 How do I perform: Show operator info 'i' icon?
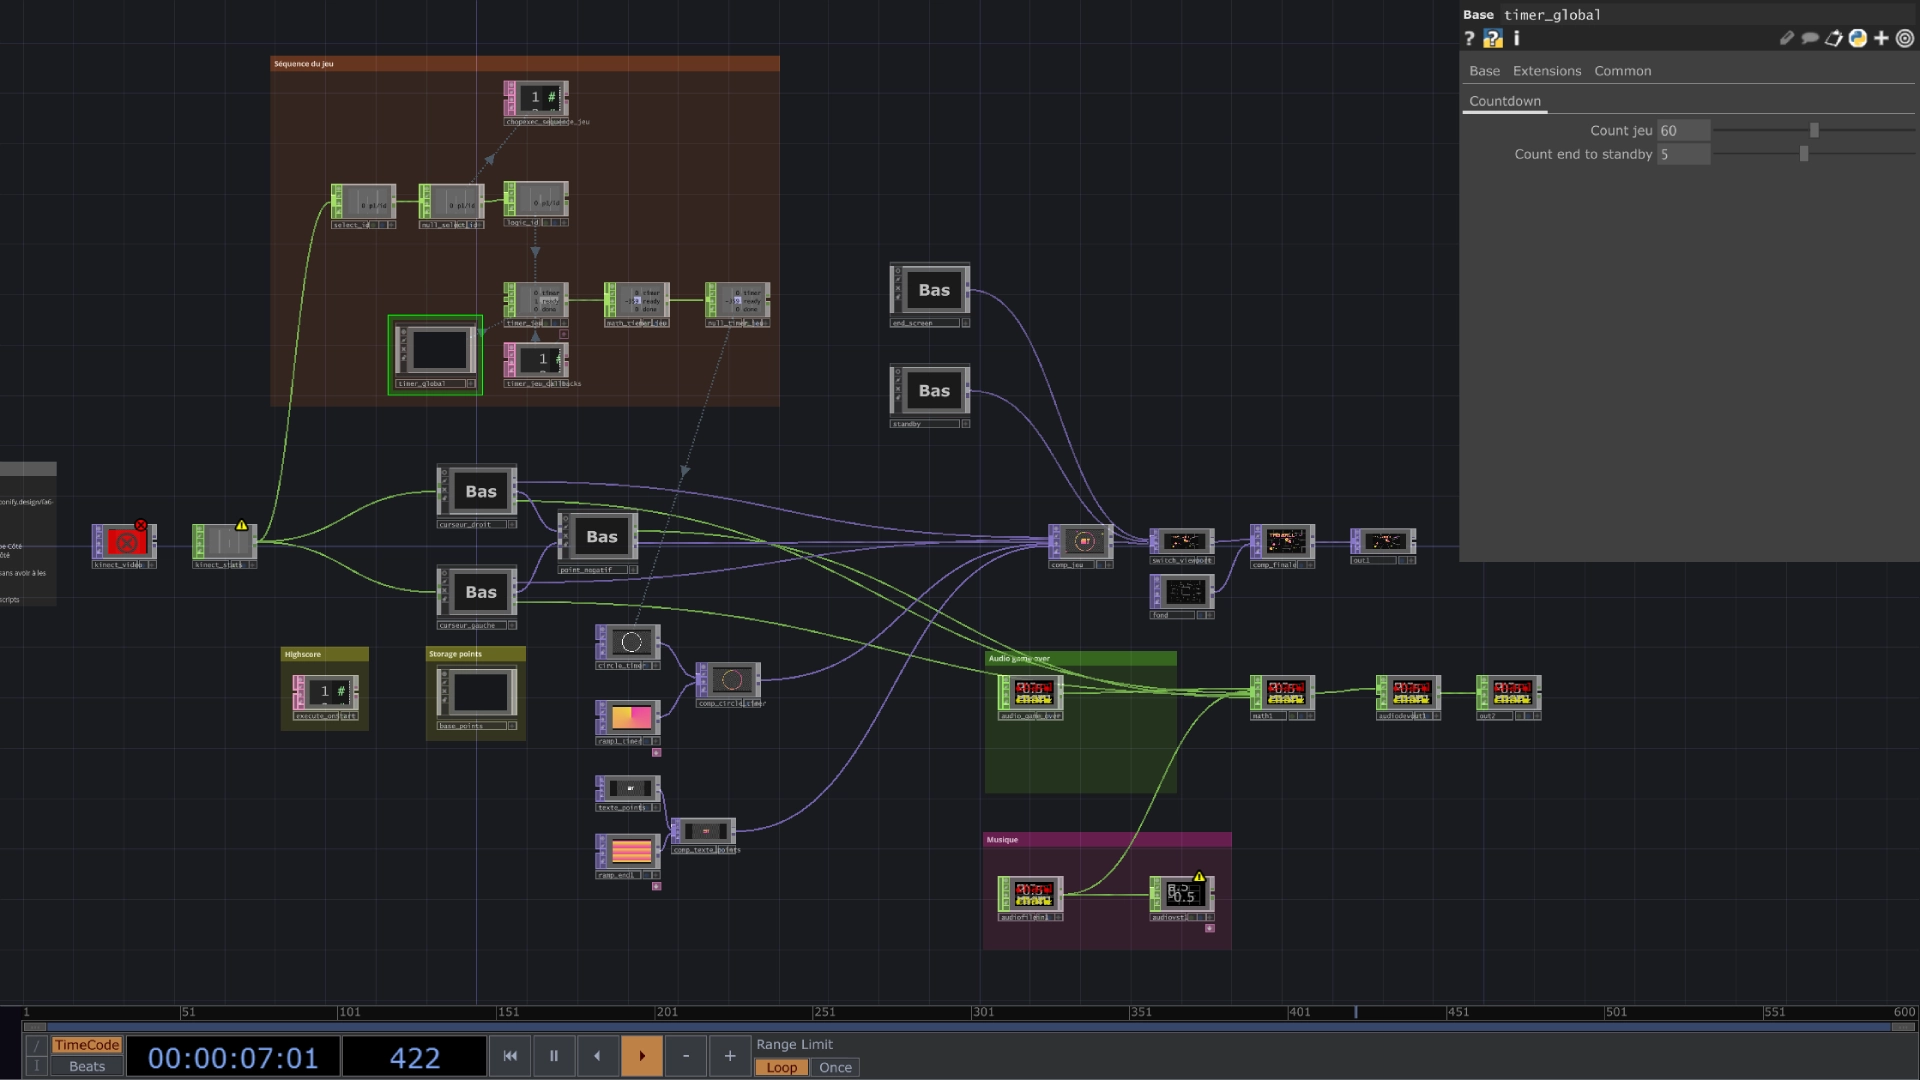(1517, 38)
